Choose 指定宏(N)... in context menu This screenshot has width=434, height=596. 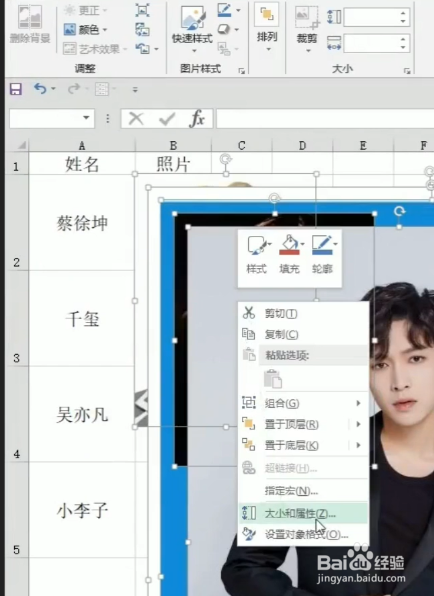(303, 491)
